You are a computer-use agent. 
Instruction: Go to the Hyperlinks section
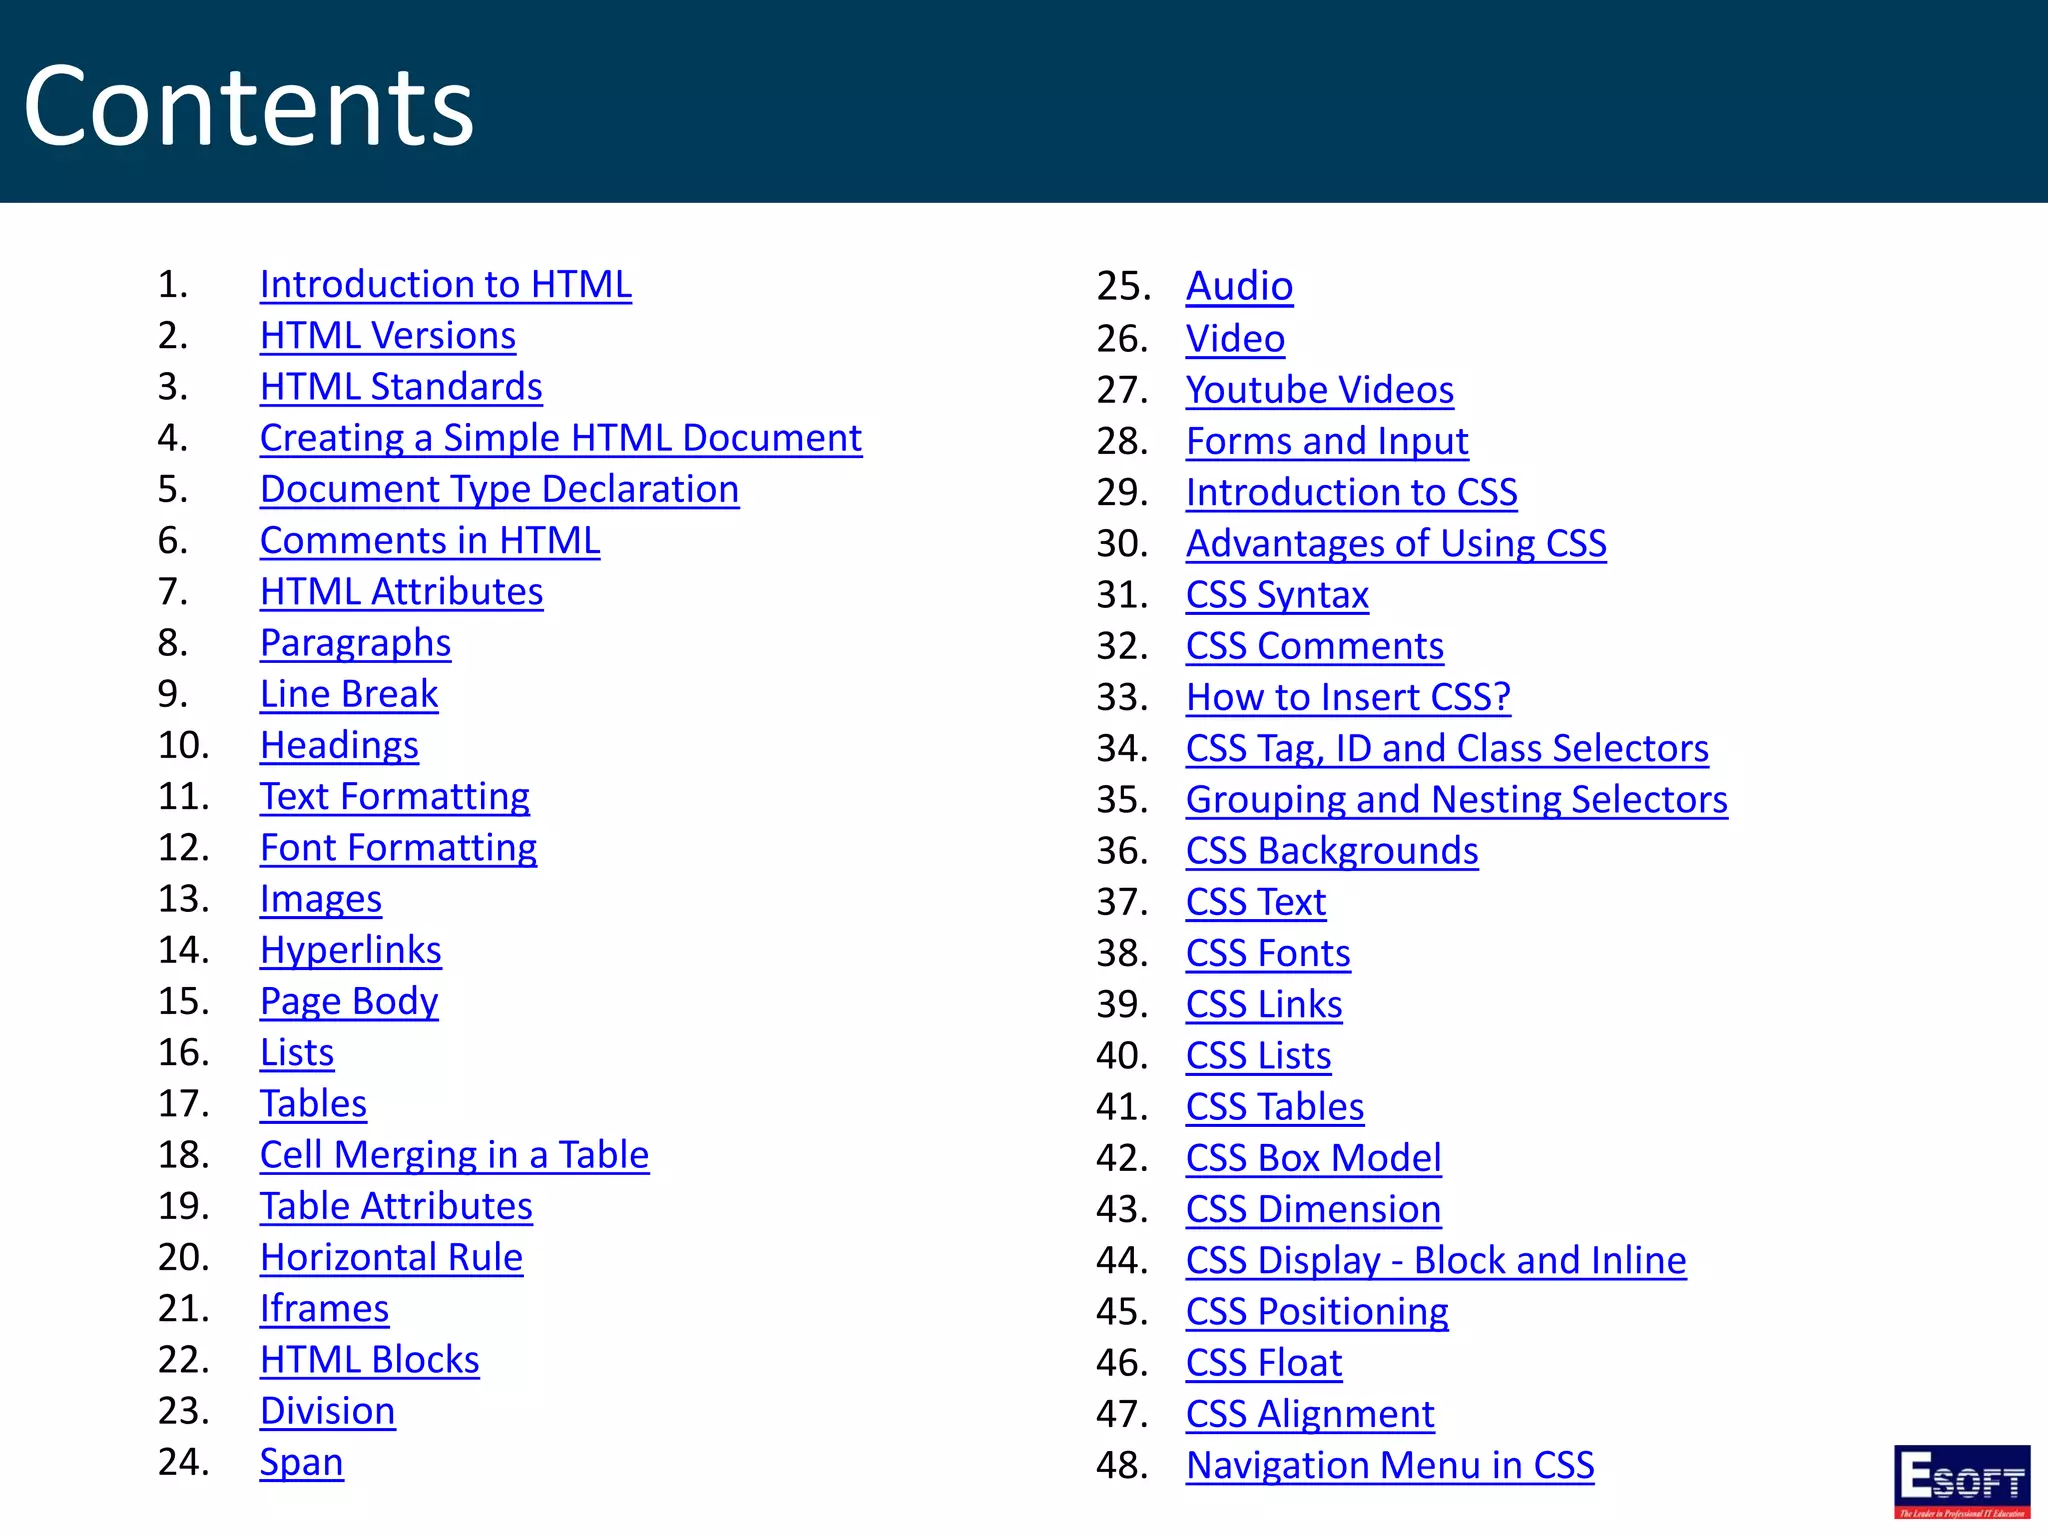pyautogui.click(x=350, y=950)
